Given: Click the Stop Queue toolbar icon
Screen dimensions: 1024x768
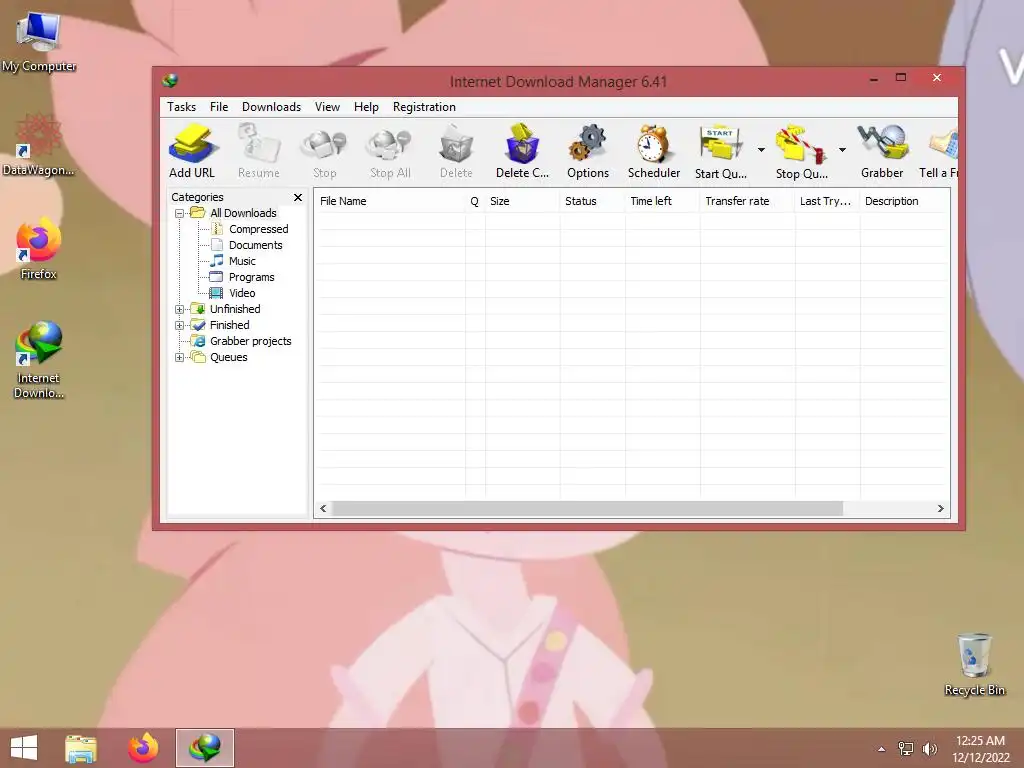Looking at the screenshot, I should (x=801, y=152).
